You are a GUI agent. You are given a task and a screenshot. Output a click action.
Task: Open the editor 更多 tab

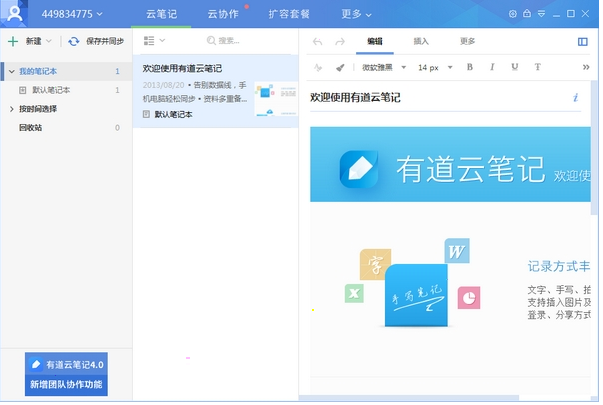point(468,42)
